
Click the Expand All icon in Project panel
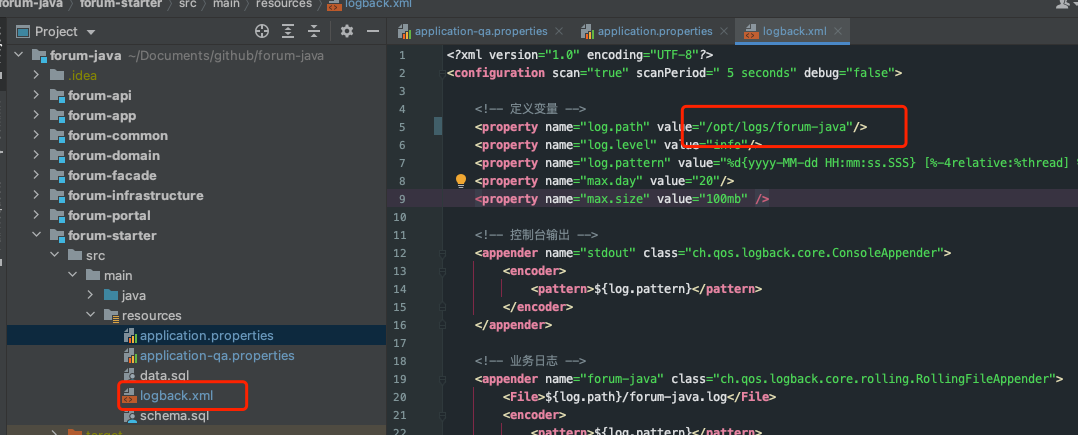click(287, 31)
